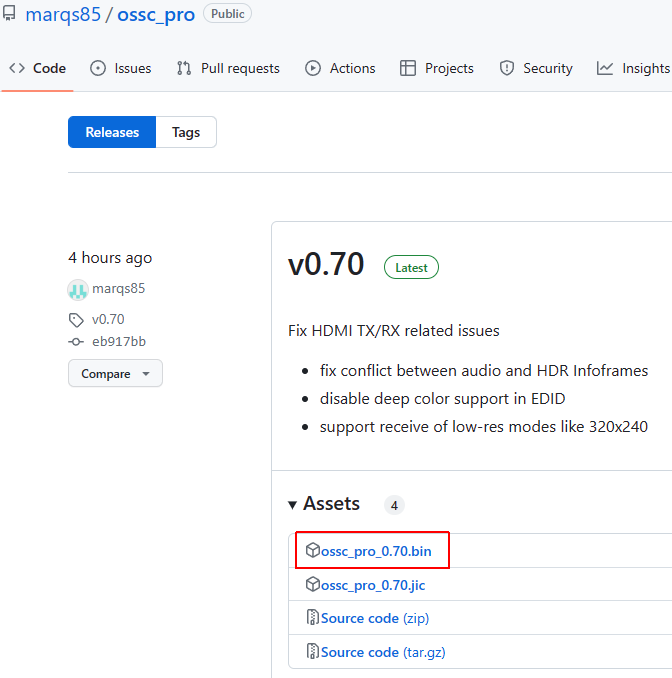
Task: Open the Actions tab
Action: [340, 68]
